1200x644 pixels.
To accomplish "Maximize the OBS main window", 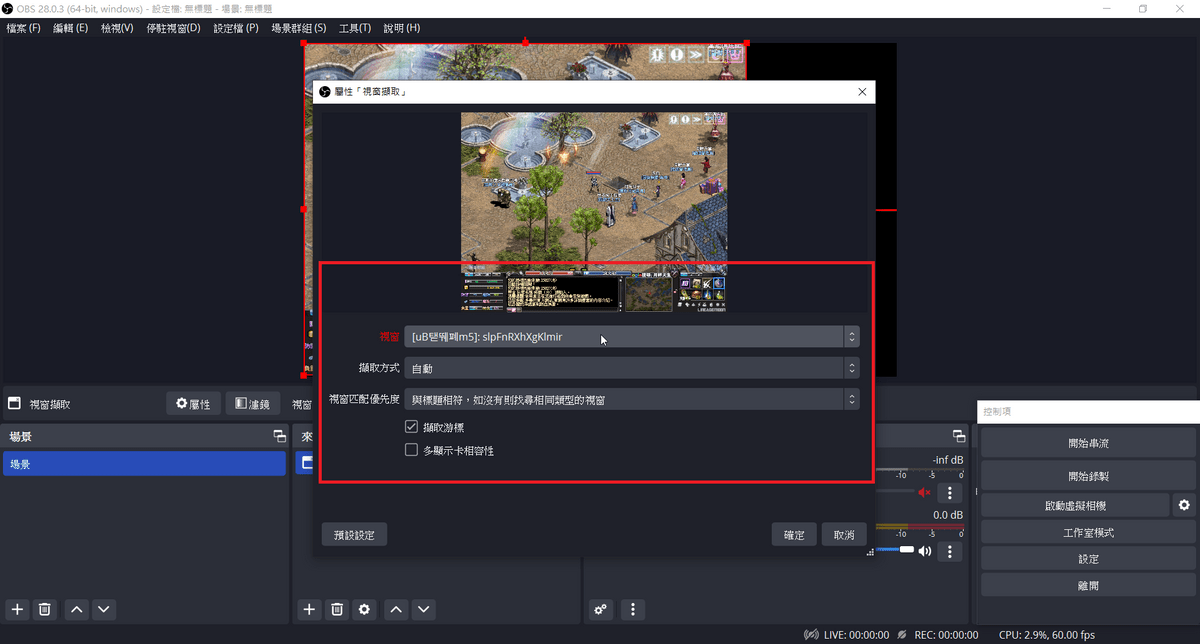I will (1142, 9).
